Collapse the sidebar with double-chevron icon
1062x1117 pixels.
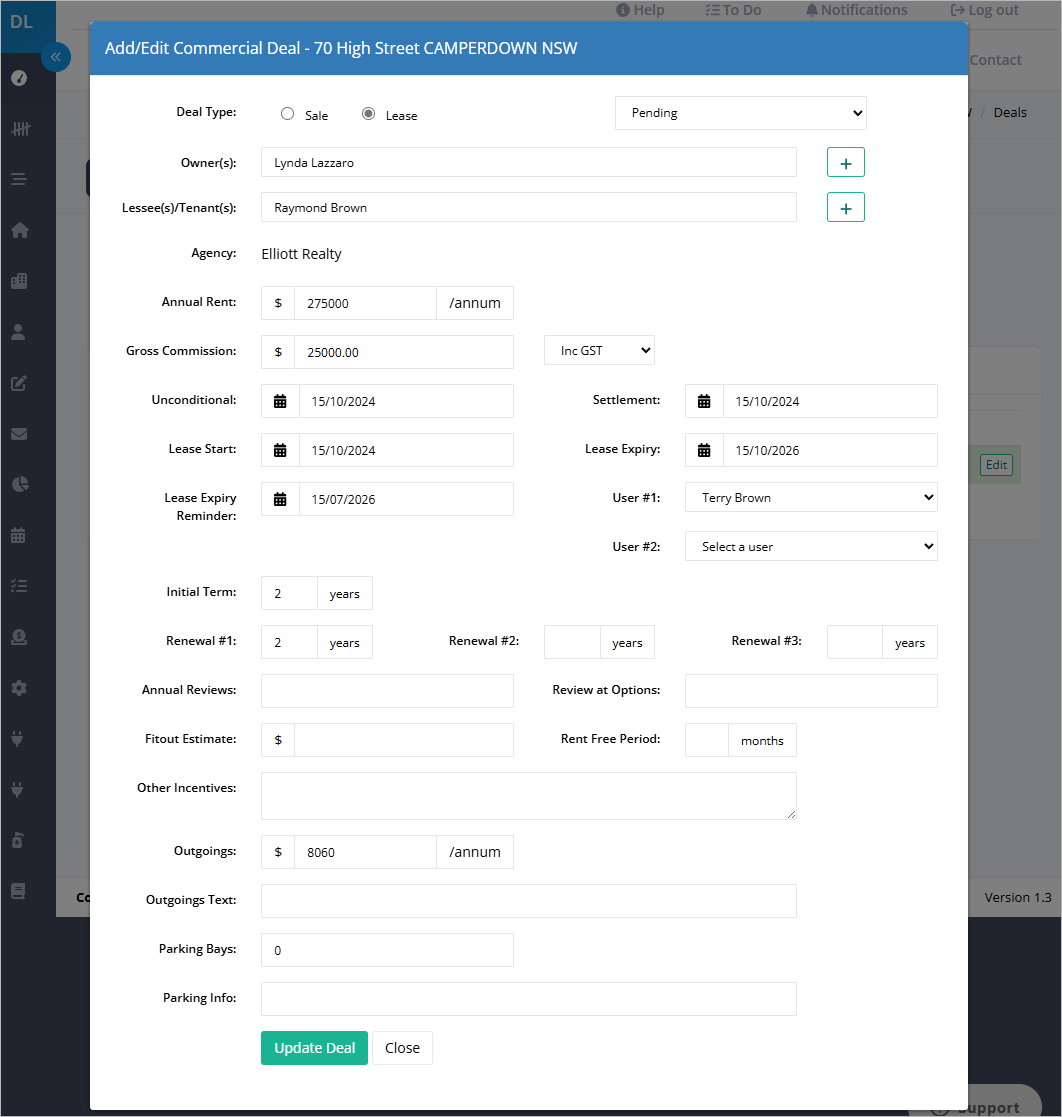tap(56, 57)
